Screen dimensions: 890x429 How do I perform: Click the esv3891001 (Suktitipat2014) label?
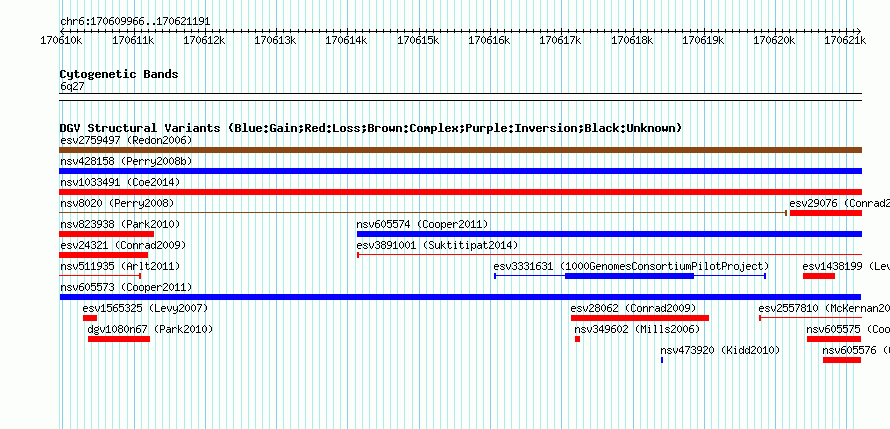[x=437, y=245]
